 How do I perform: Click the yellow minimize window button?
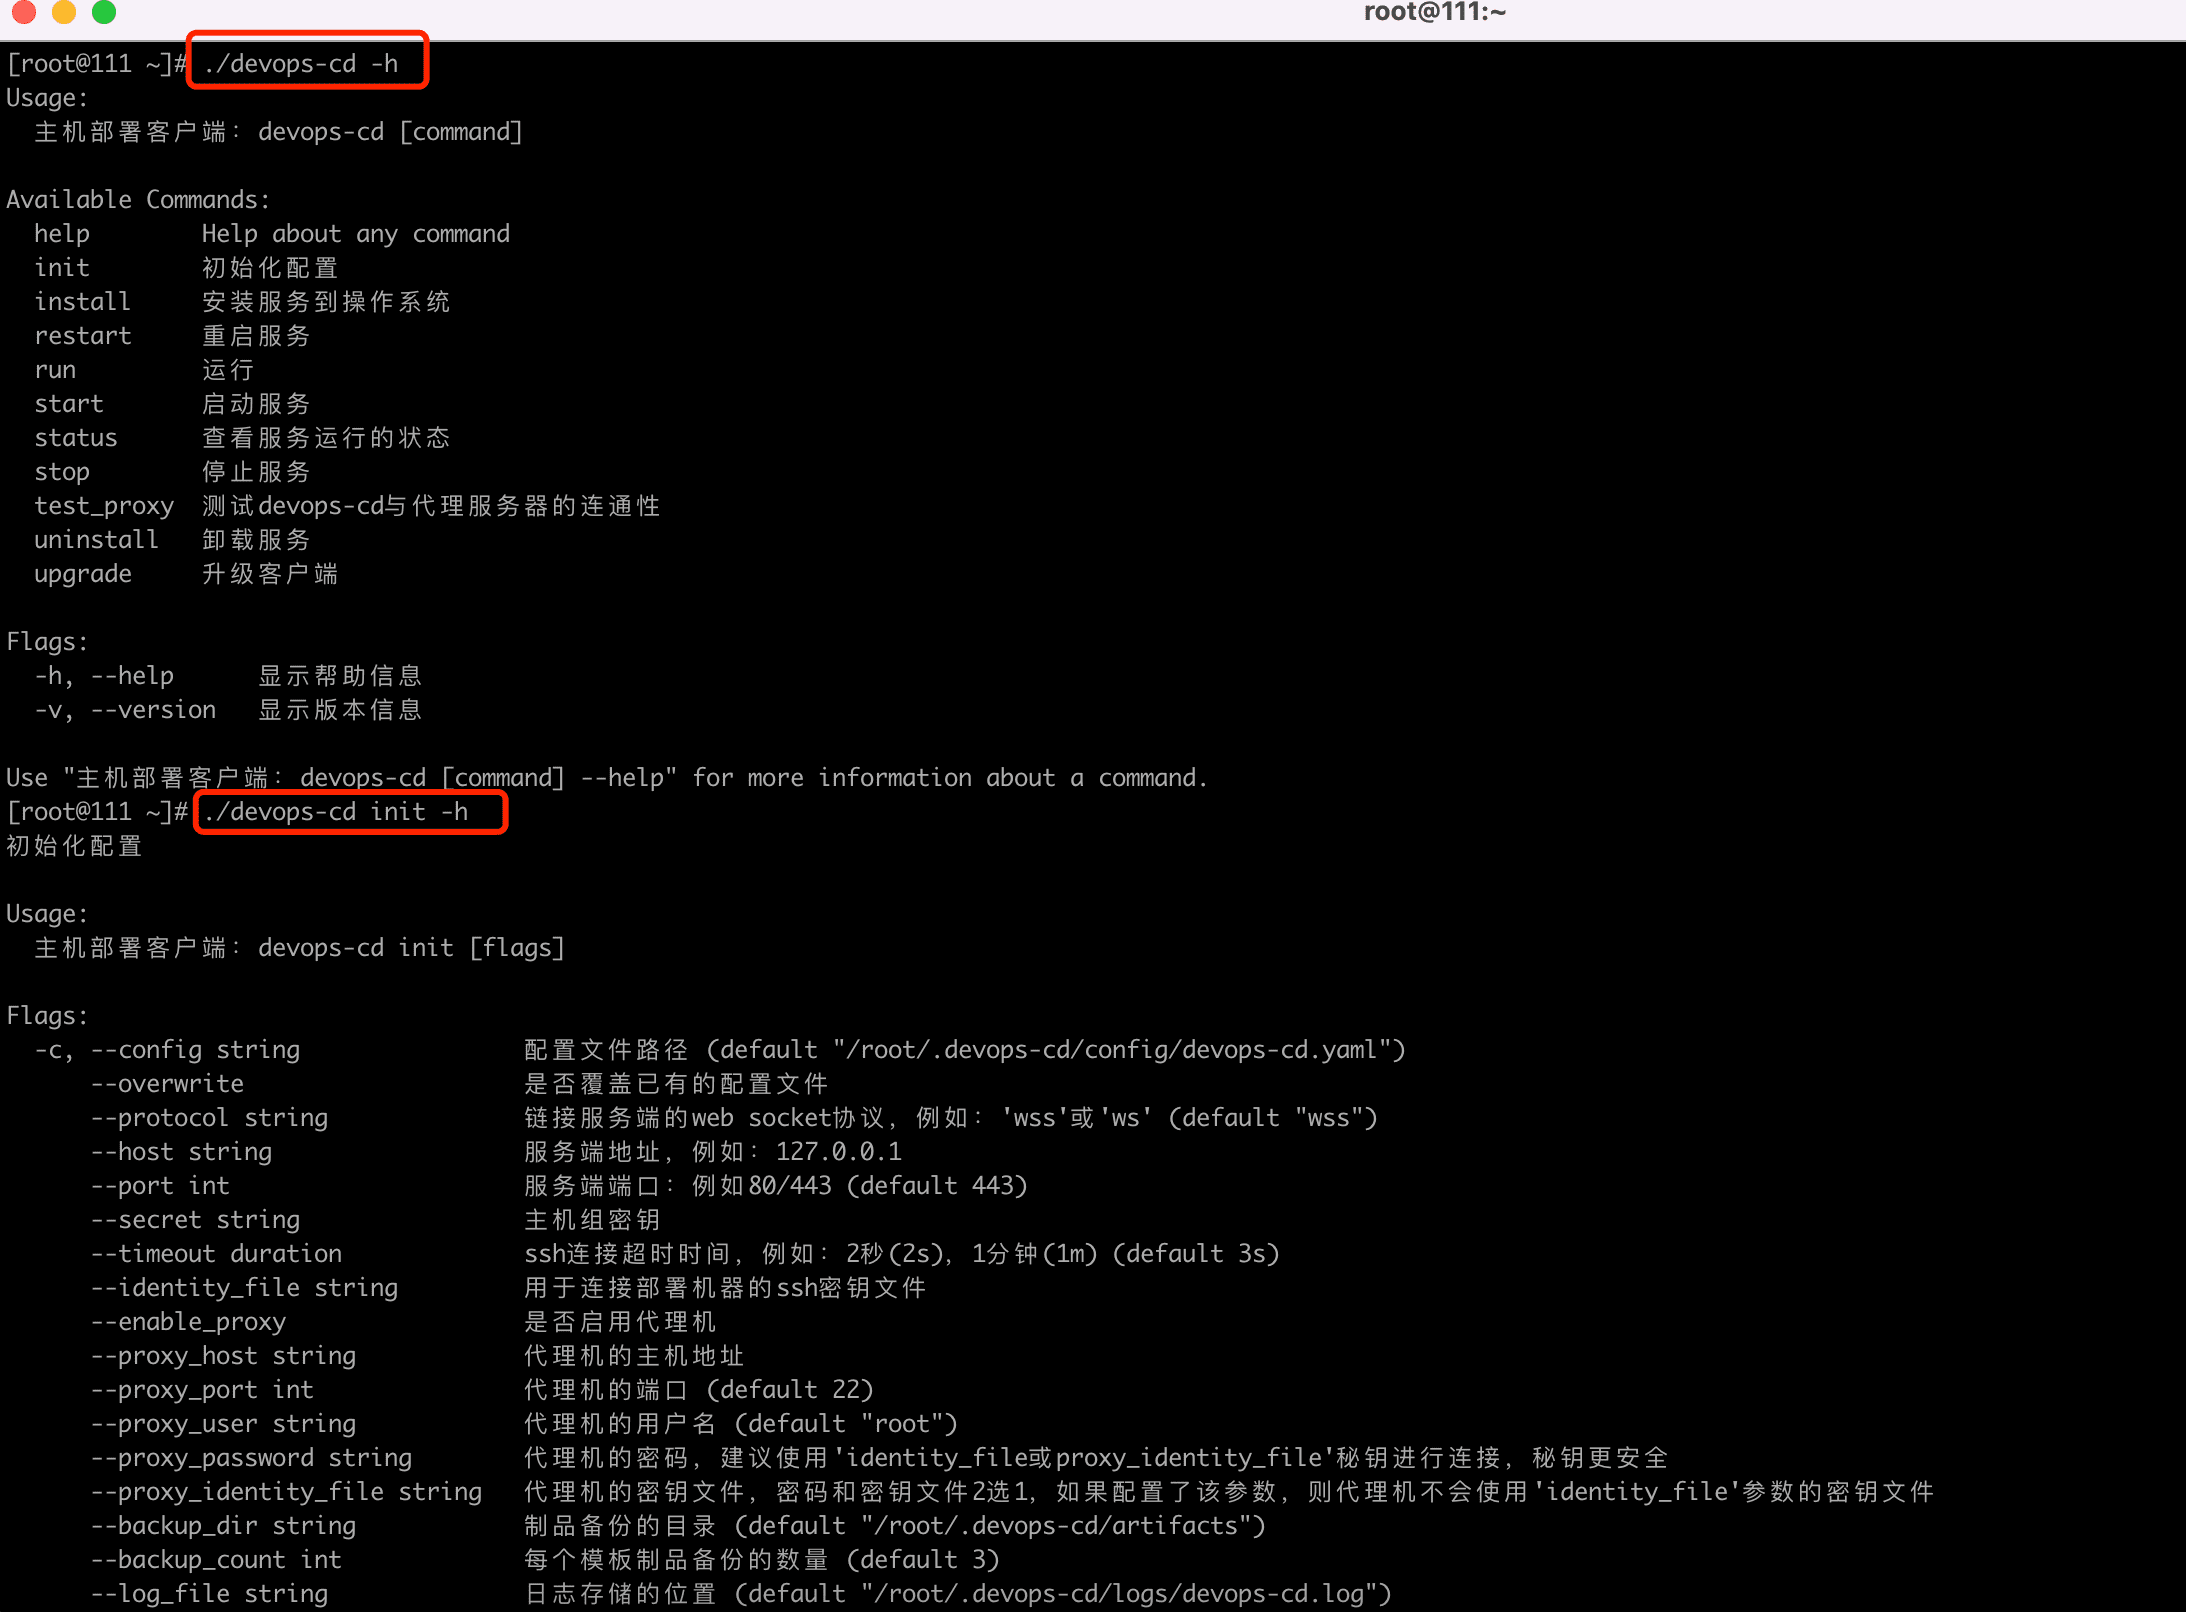63,11
